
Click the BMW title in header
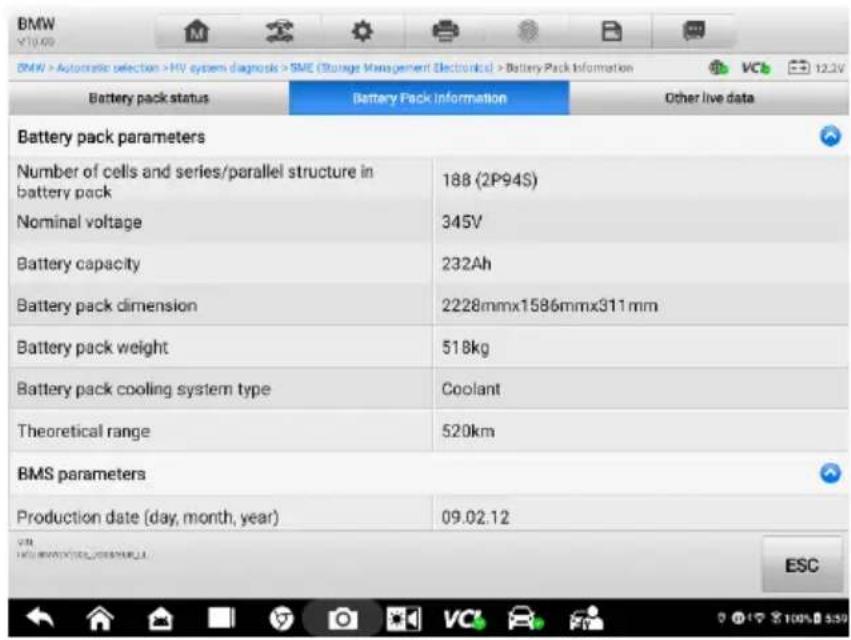36,24
